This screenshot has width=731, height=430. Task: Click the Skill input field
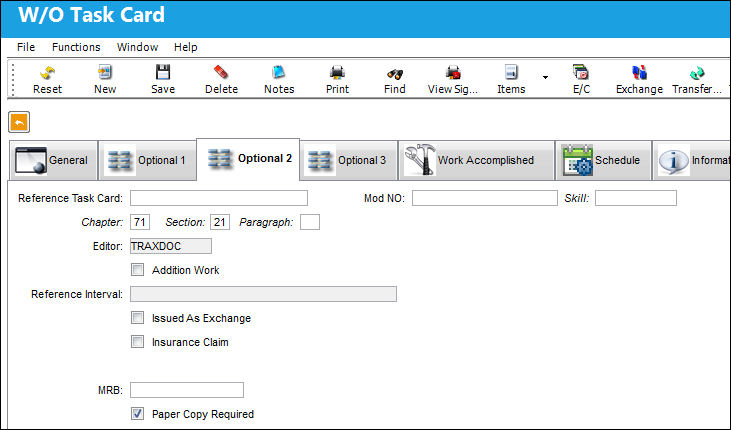[636, 198]
